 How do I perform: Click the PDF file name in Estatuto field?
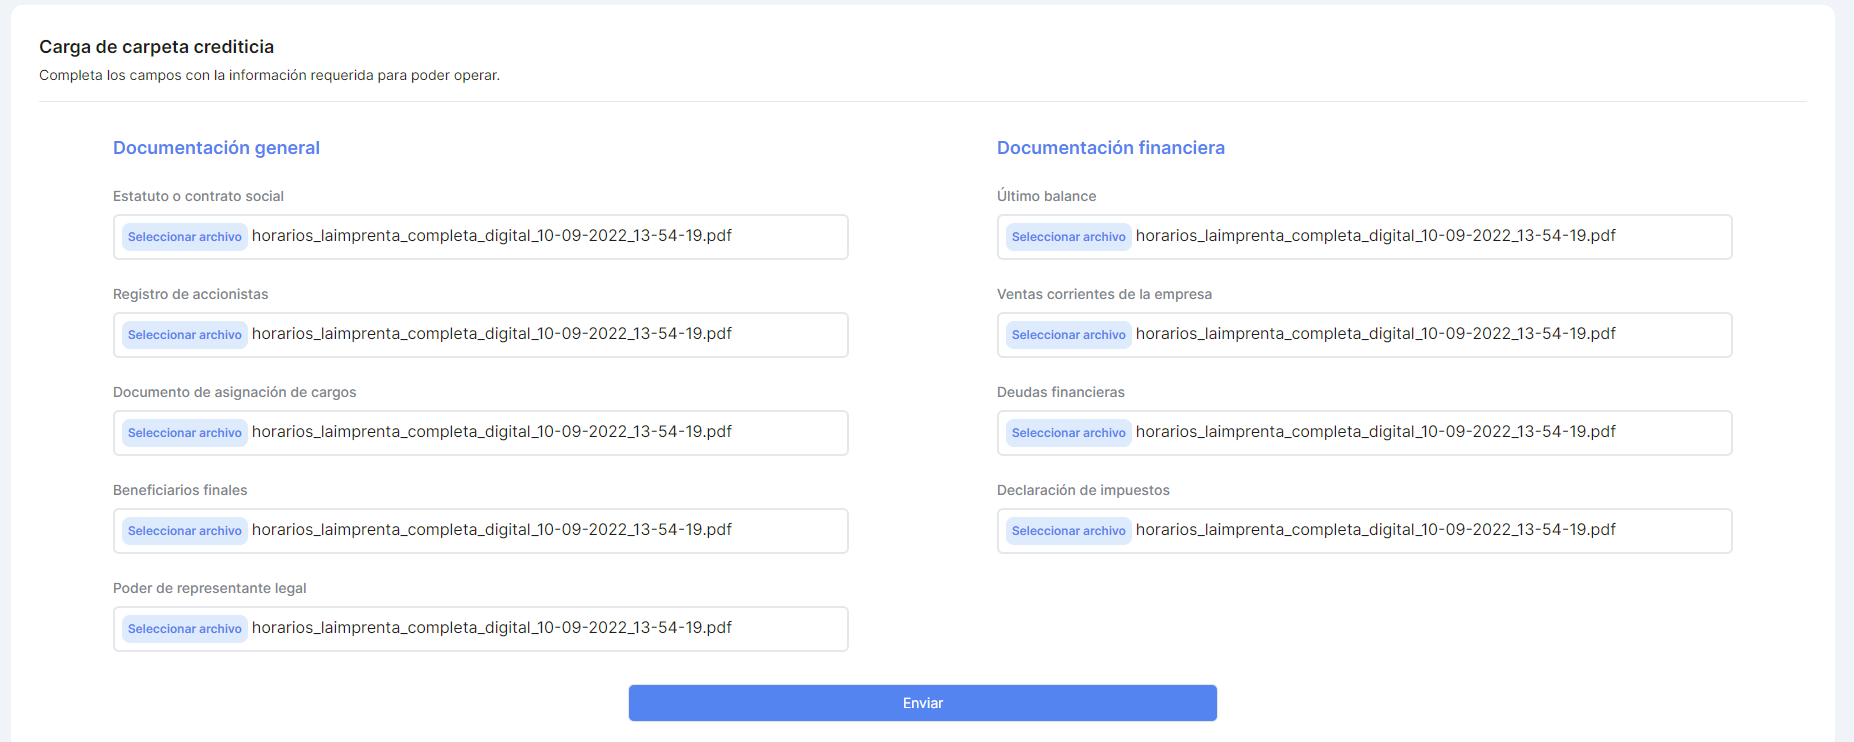[491, 236]
